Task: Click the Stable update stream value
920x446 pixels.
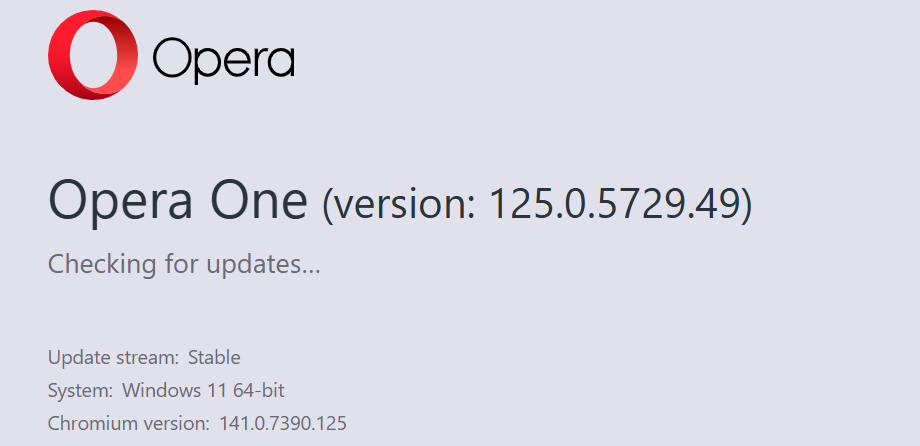Action: tap(216, 357)
